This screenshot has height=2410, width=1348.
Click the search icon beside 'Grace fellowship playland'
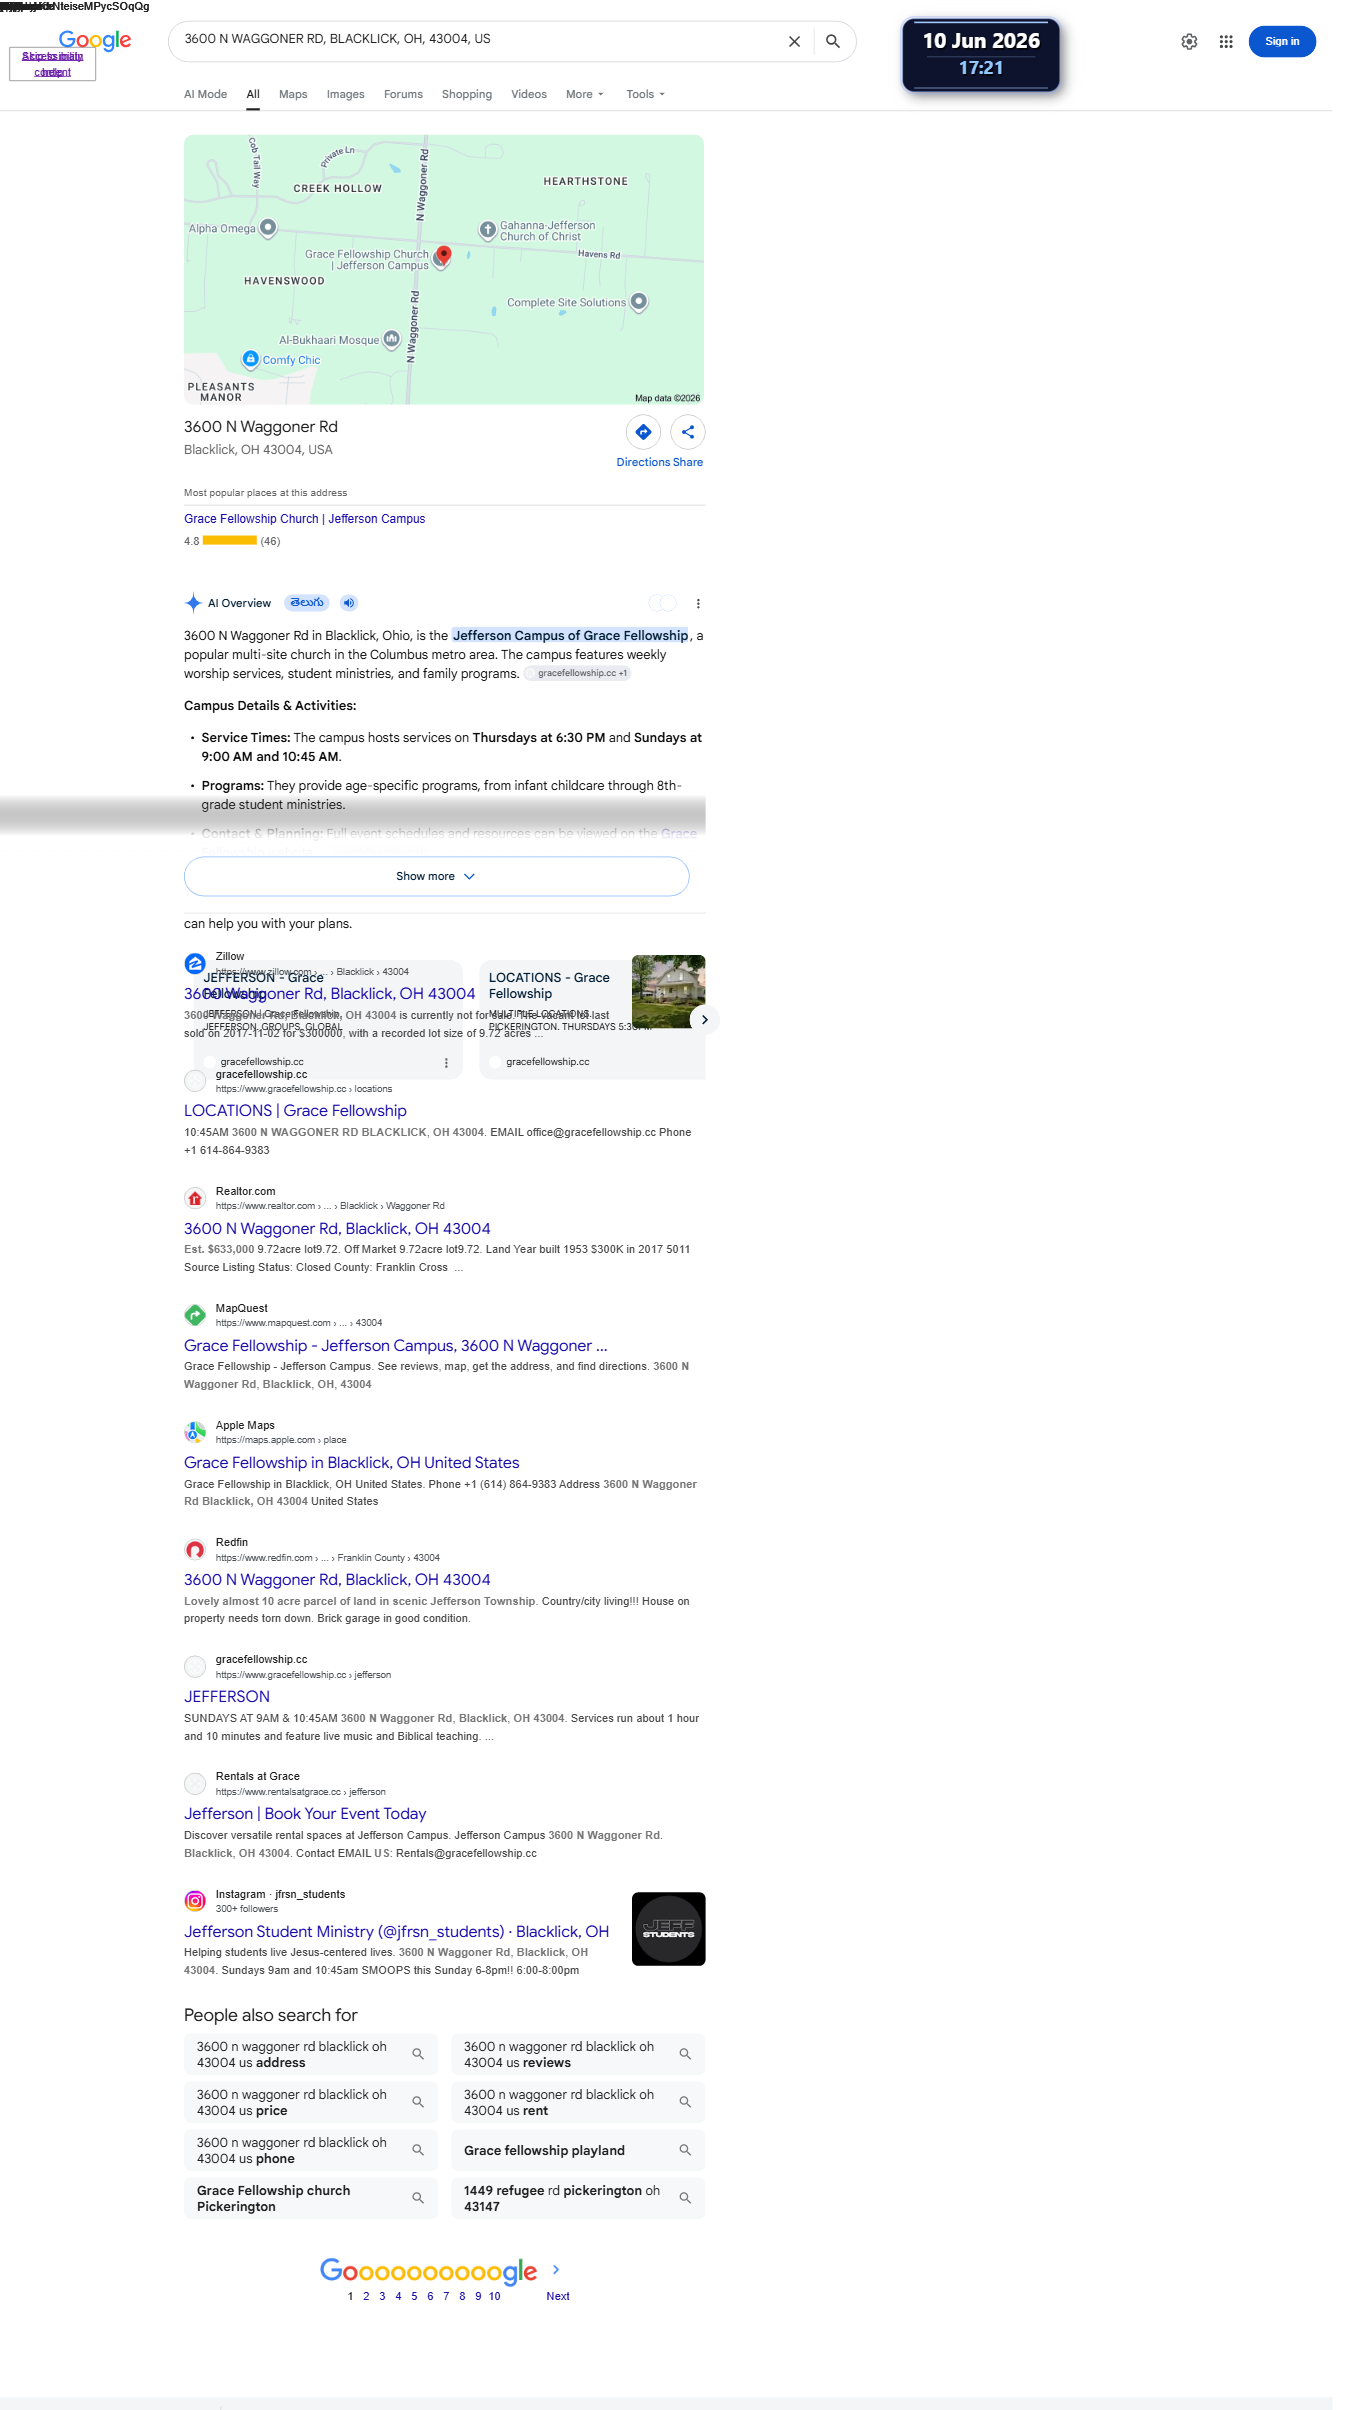(x=685, y=2150)
